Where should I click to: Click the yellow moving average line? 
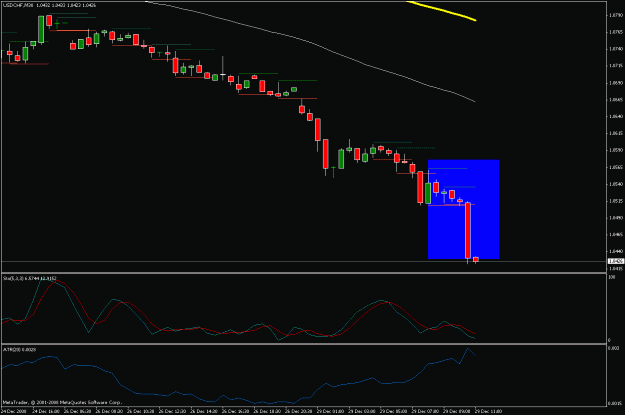pos(441,11)
